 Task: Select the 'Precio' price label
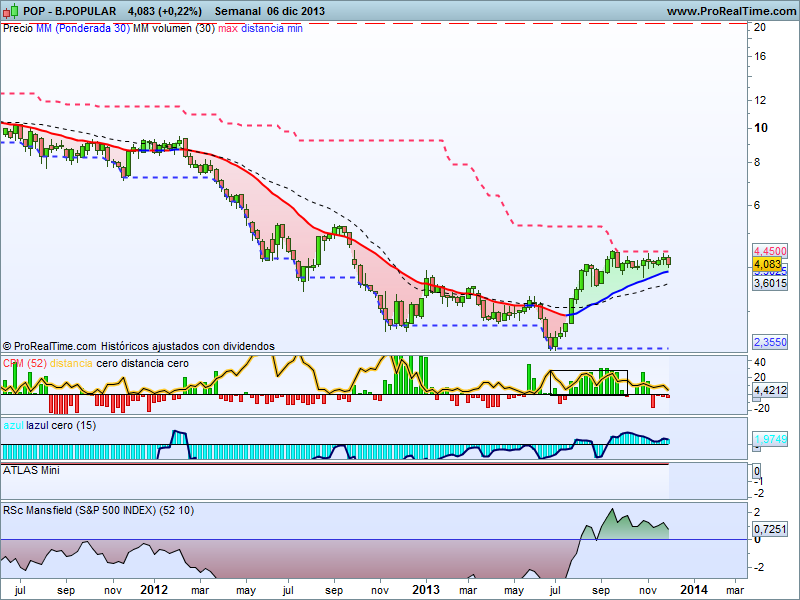18,28
